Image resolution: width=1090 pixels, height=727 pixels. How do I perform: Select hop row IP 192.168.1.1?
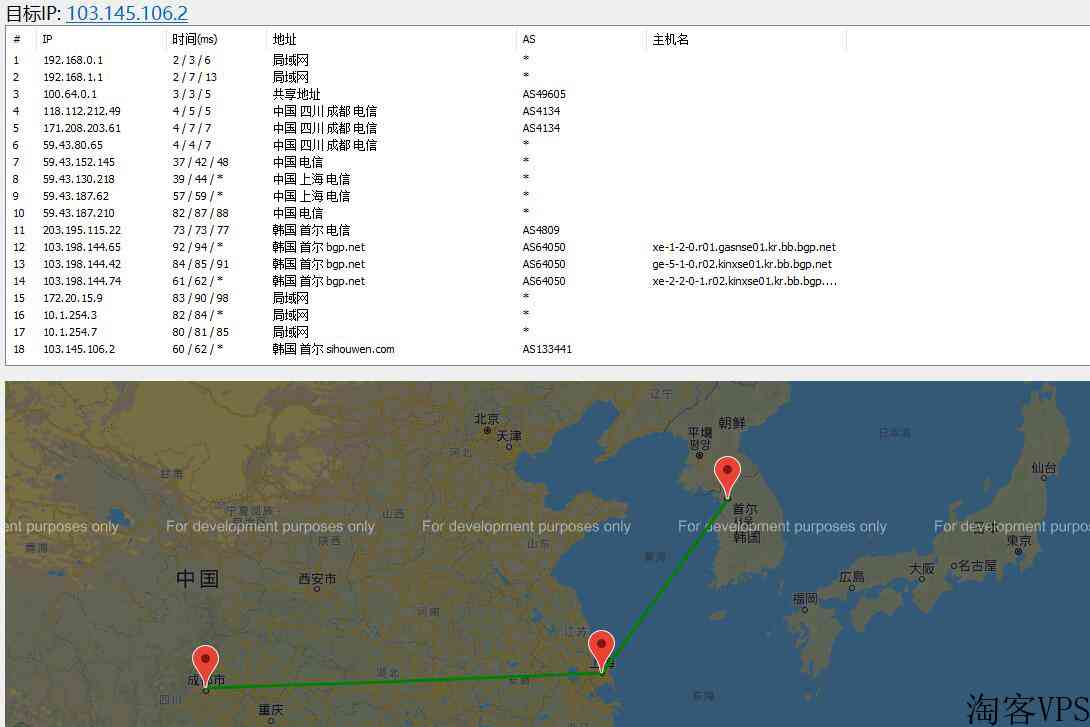coord(73,77)
